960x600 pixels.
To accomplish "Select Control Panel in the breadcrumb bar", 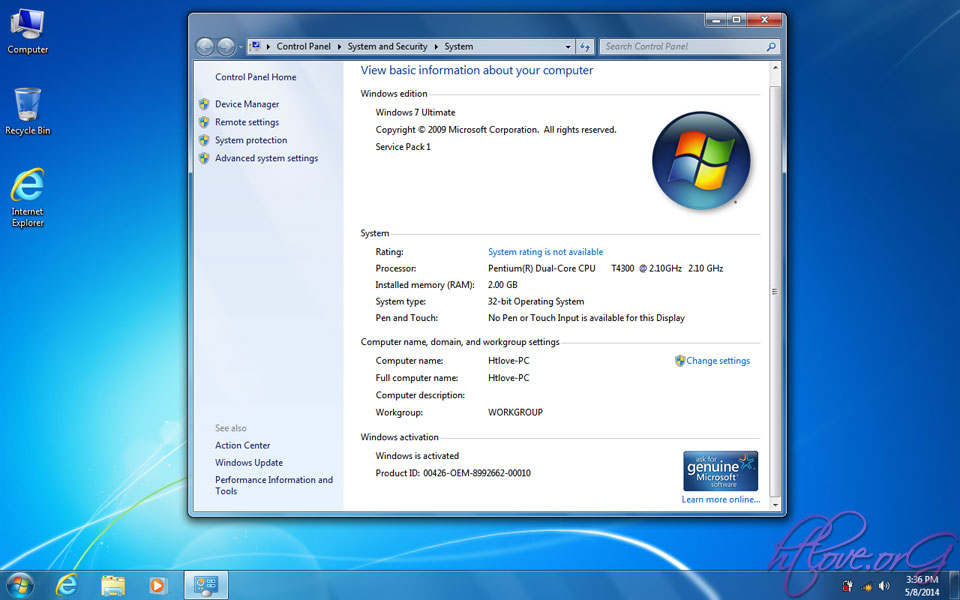I will click(x=303, y=46).
